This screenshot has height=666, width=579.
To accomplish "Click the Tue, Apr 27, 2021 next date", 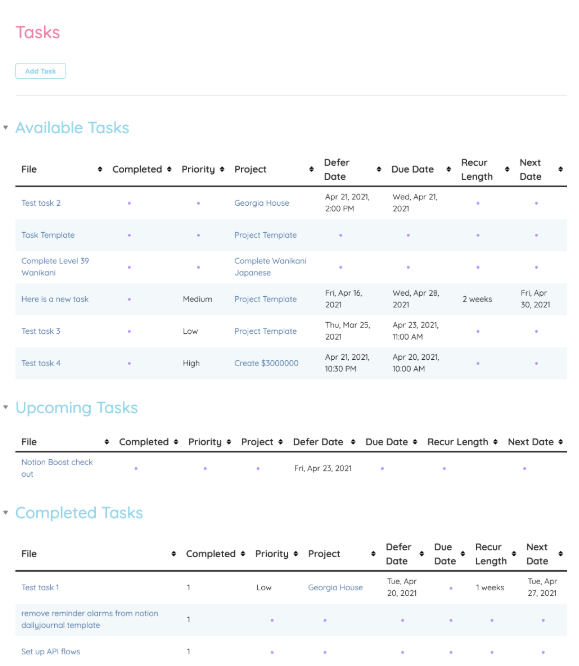I will click(542, 587).
